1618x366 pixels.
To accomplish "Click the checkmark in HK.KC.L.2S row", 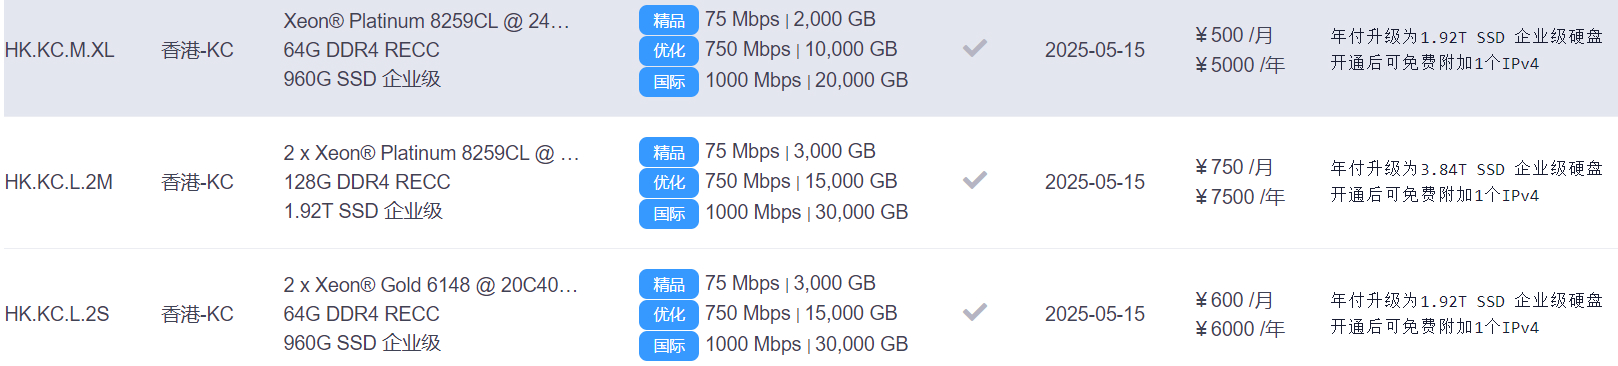I will tap(975, 312).
